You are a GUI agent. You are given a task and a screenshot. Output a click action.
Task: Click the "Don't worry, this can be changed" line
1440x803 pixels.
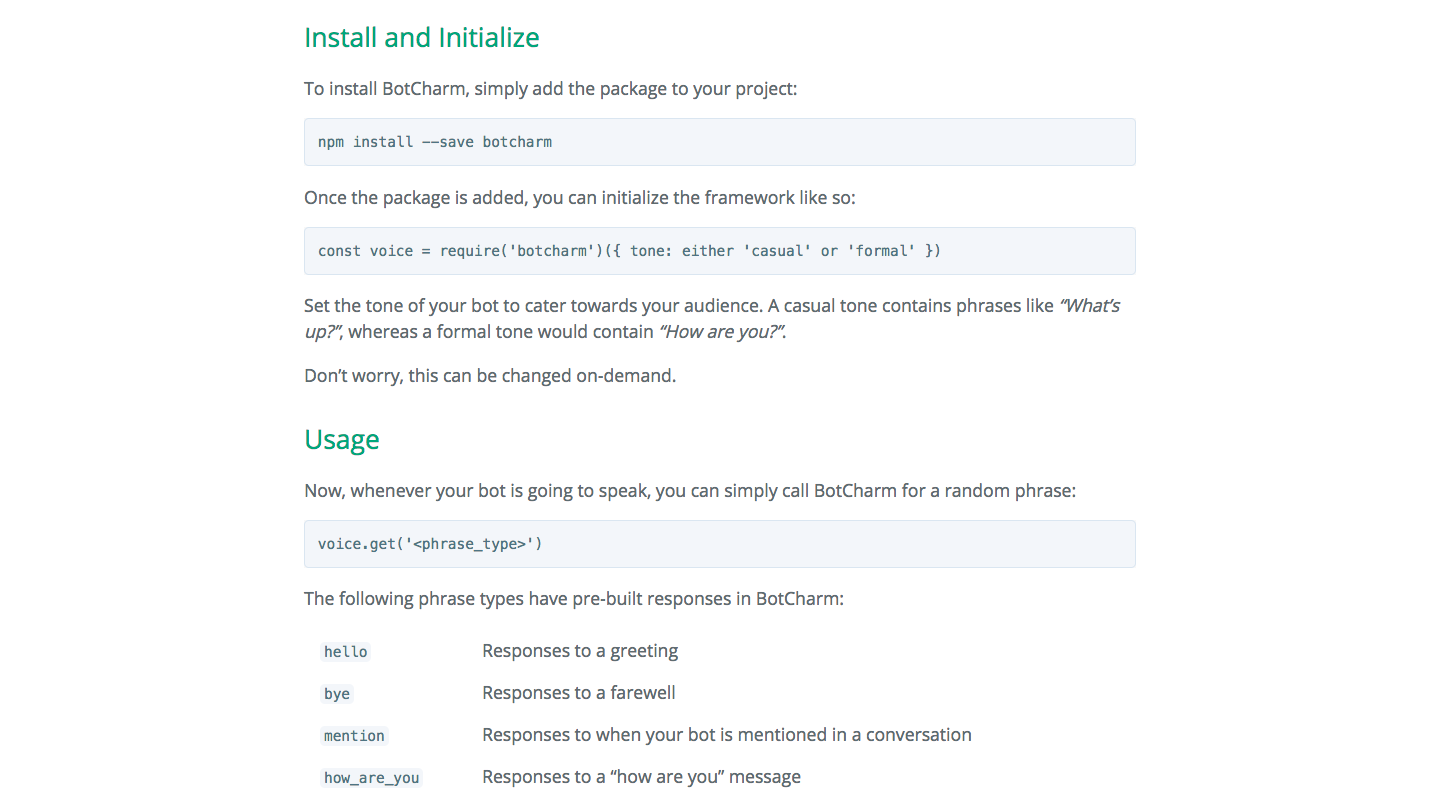click(x=490, y=377)
